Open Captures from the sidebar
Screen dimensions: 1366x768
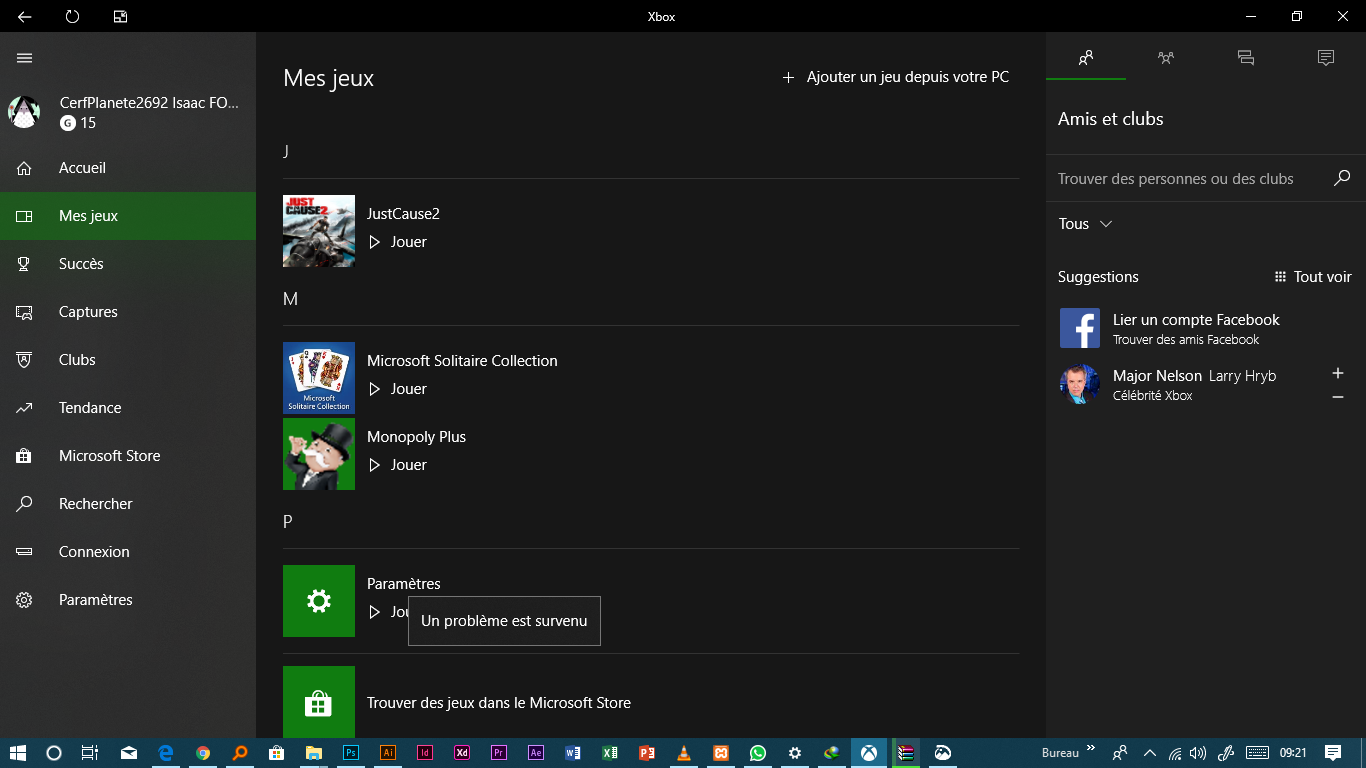click(x=128, y=312)
